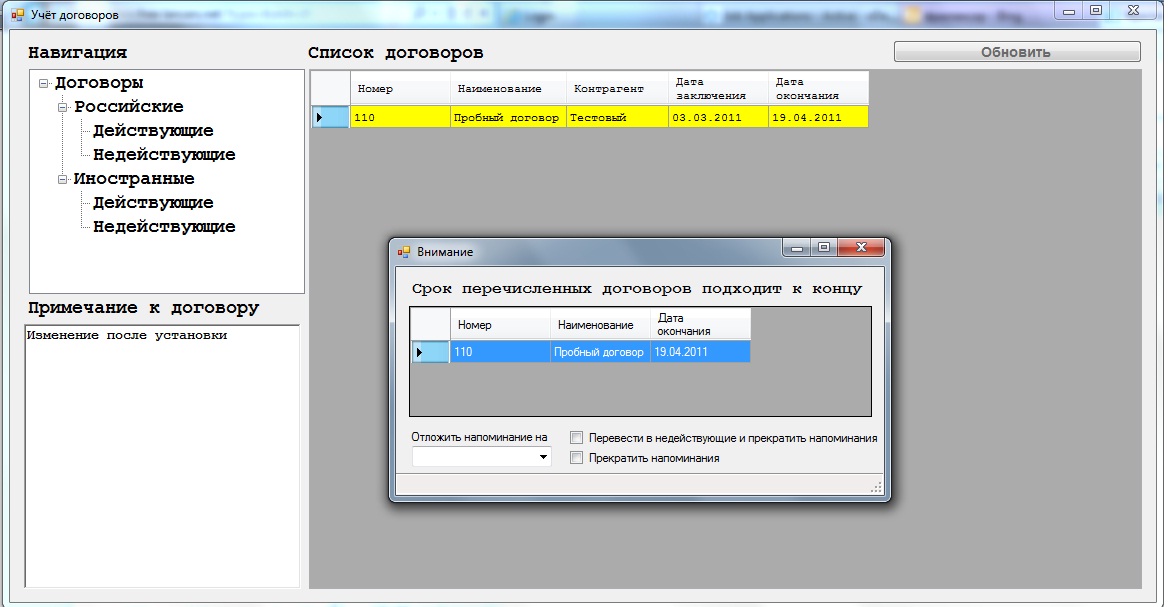Enable Перевести в недействующие и прекратить напоминания
Screen dimensions: 1170x607
(x=576, y=437)
